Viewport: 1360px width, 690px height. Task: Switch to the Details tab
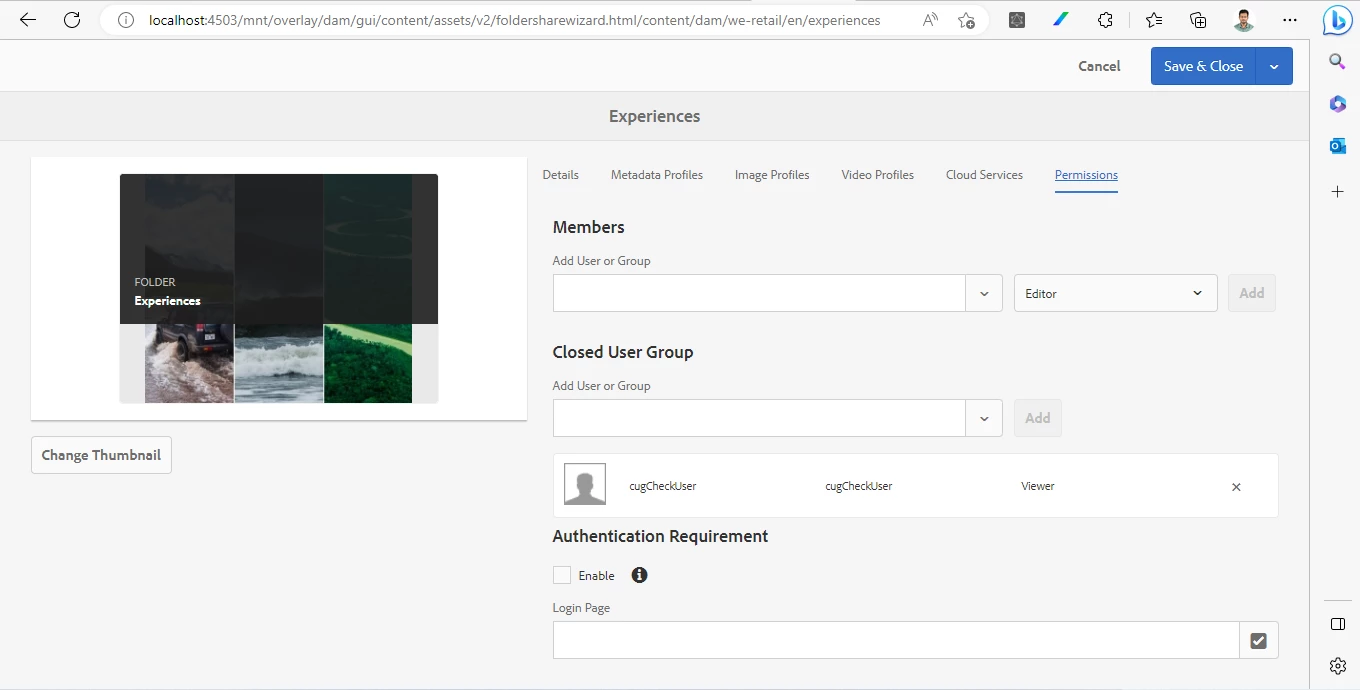(x=560, y=175)
